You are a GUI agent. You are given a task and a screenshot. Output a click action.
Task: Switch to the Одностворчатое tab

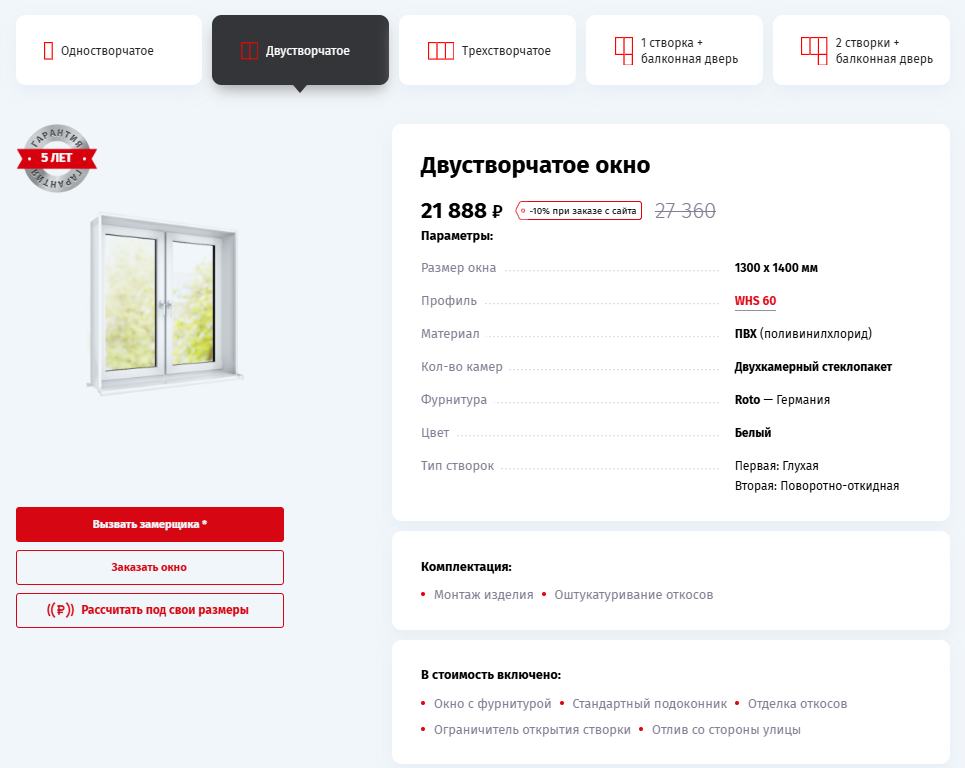pos(108,49)
